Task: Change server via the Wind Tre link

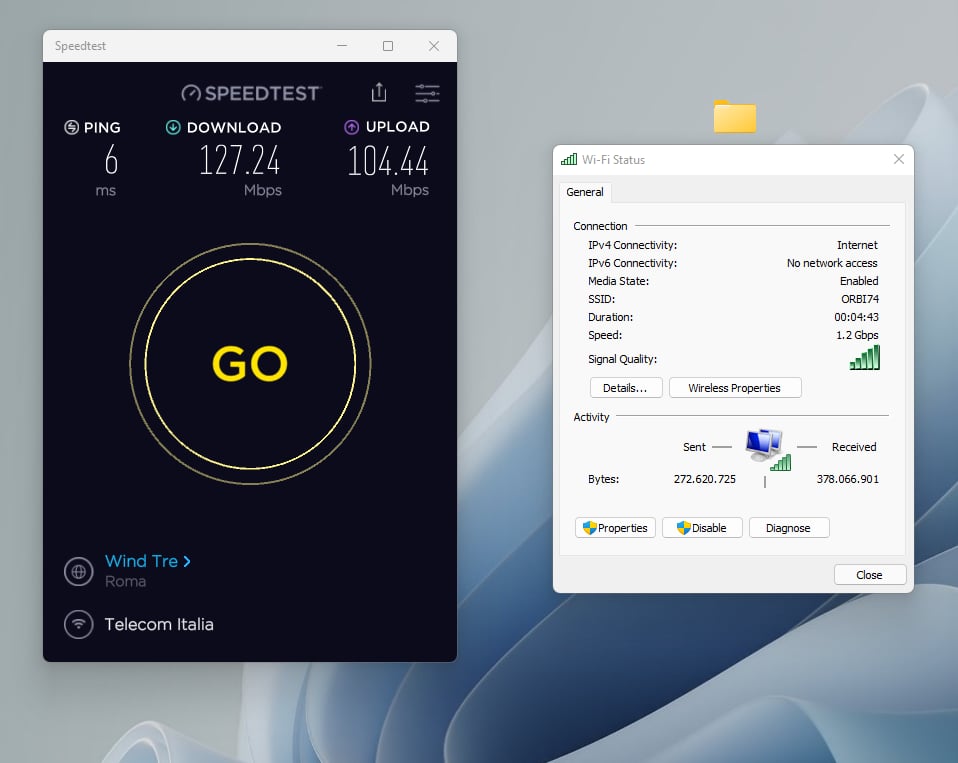Action: [141, 561]
